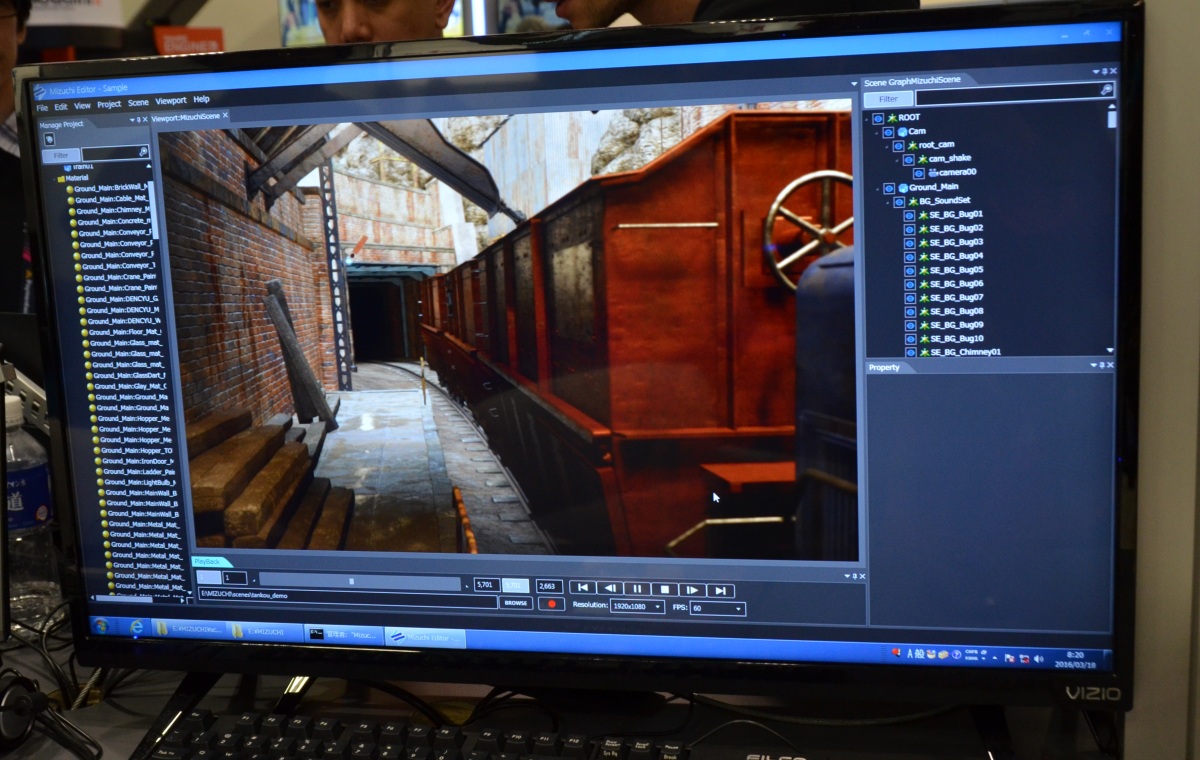Viewport: 1200px width, 760px height.
Task: Click the ROOT node icon
Action: pos(891,118)
